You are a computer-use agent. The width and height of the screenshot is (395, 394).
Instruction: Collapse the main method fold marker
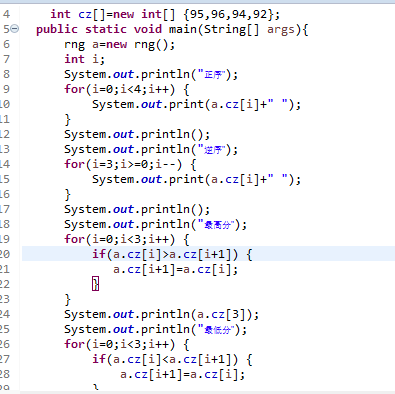click(15, 29)
